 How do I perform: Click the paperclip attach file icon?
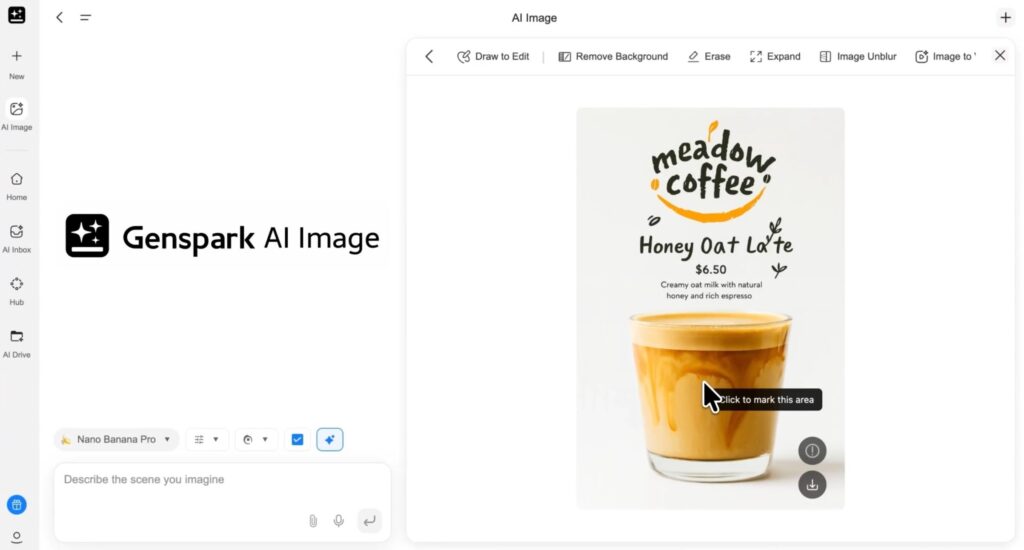[x=312, y=521]
